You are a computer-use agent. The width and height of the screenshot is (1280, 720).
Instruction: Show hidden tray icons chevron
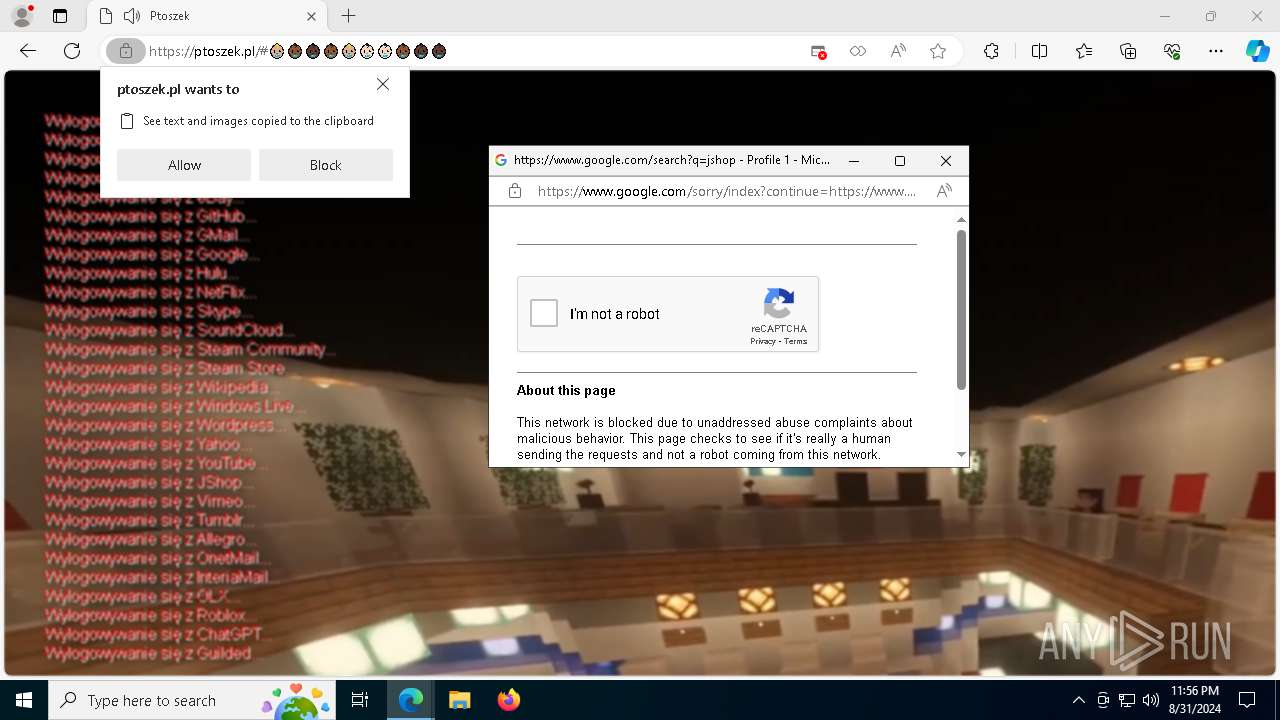(x=1078, y=700)
